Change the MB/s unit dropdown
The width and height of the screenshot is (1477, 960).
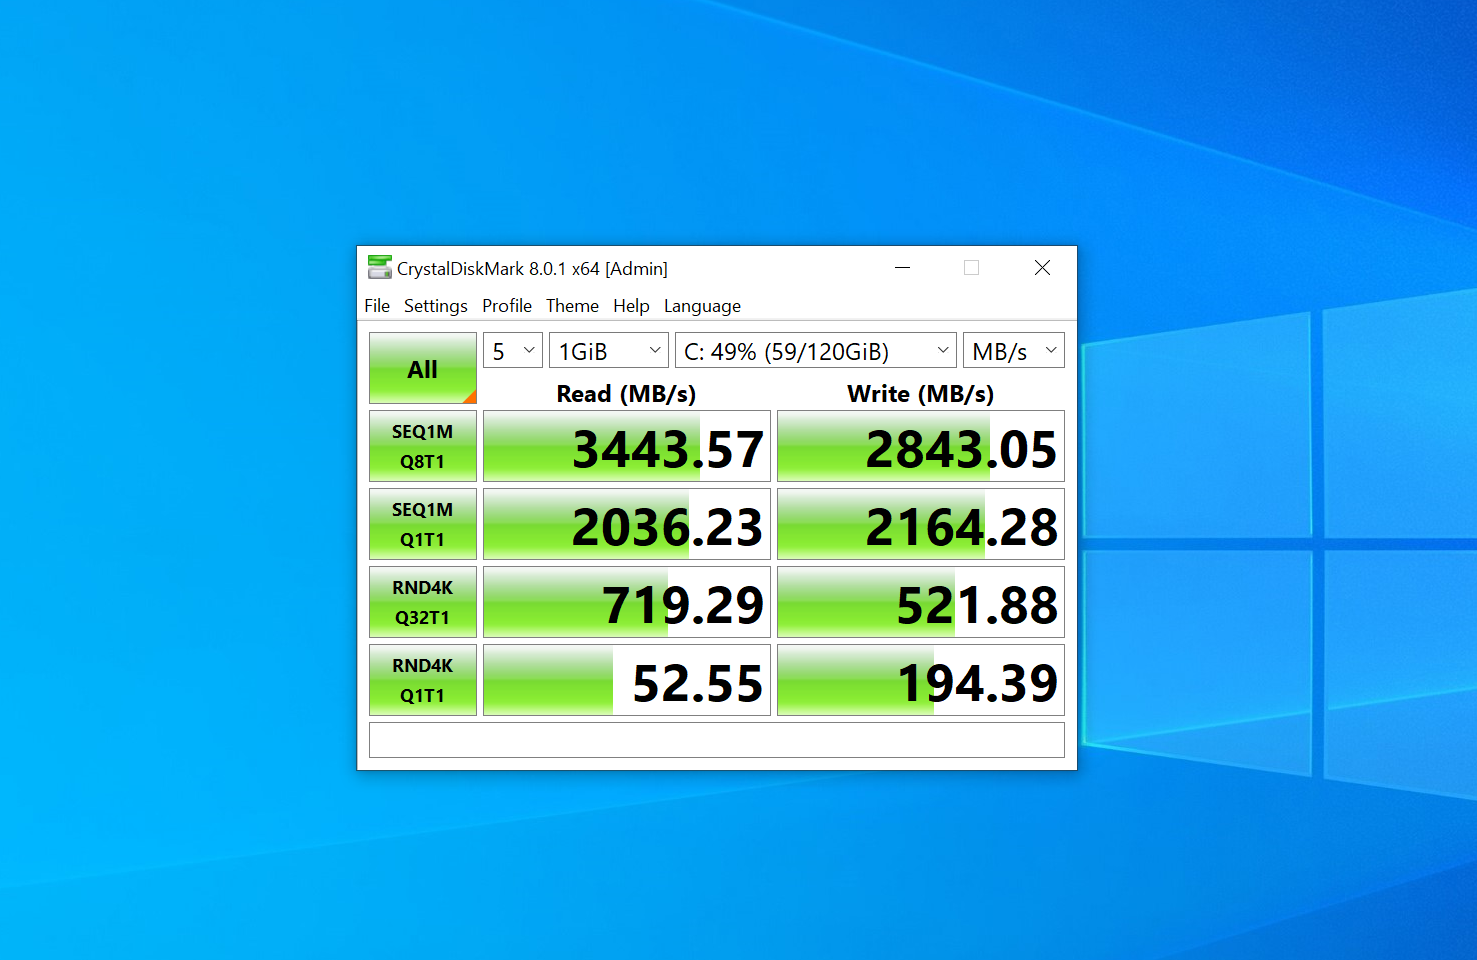(x=1013, y=351)
